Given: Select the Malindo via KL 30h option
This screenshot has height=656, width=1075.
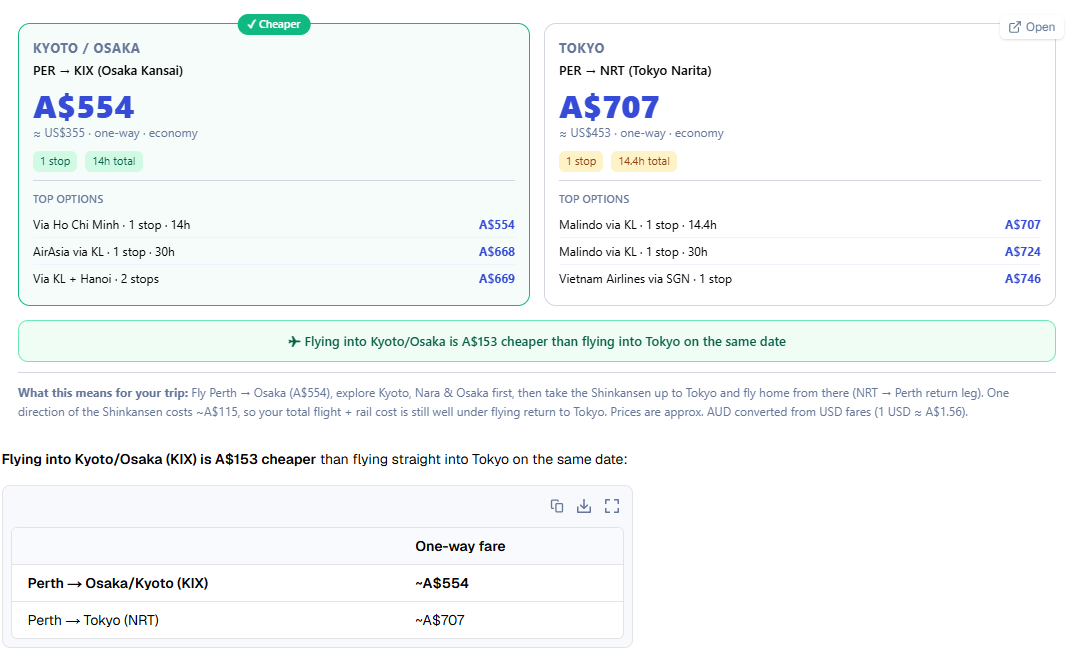Looking at the screenshot, I should [799, 252].
